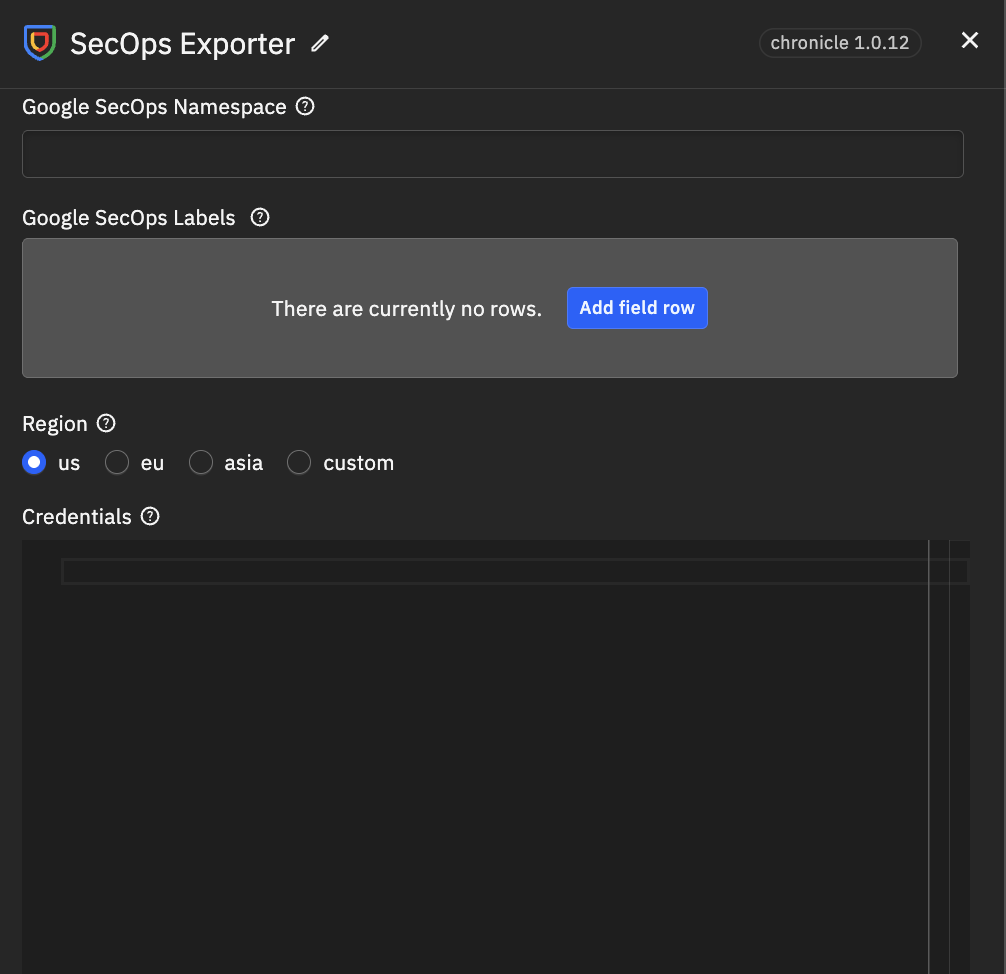This screenshot has width=1006, height=974.
Task: Add a field row to labels
Action: click(x=637, y=308)
